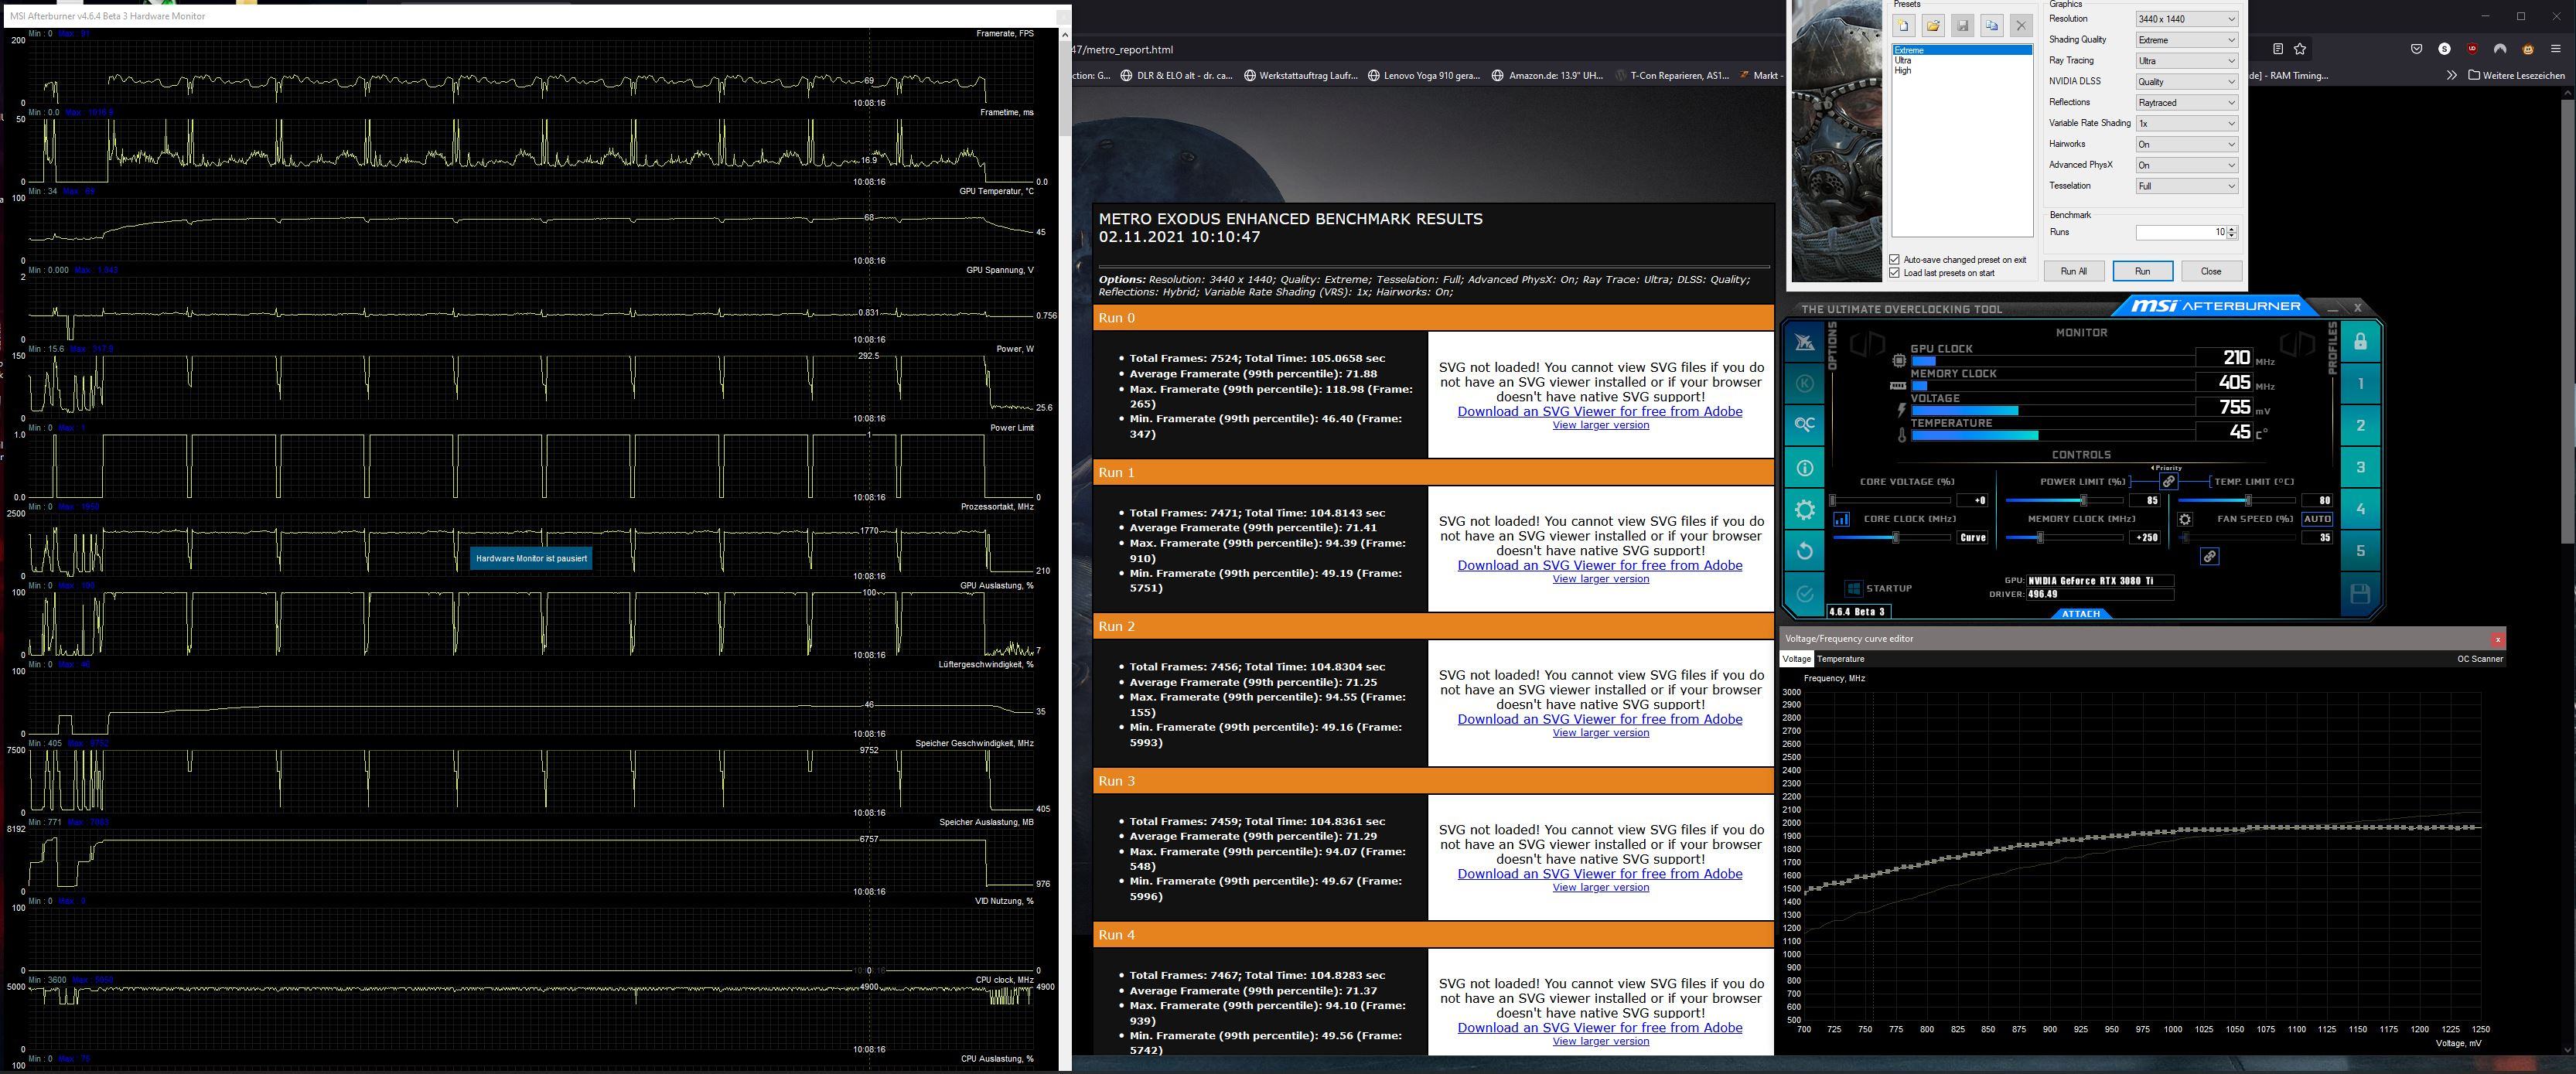Adjust the Memory Clock slider handle

pos(2040,538)
